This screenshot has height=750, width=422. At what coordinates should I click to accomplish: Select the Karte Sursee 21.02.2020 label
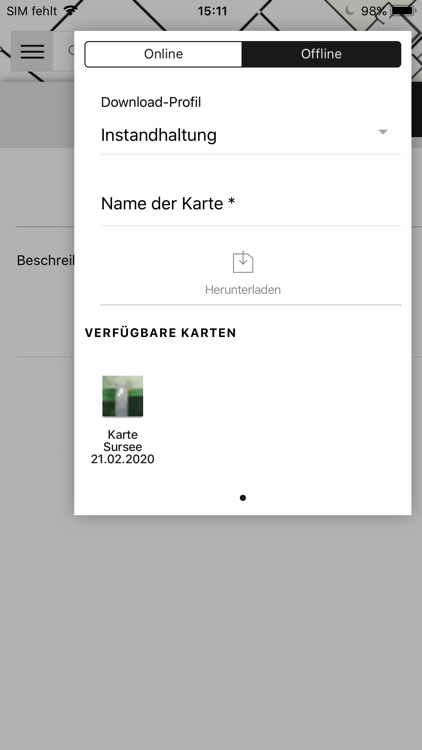coord(122,447)
